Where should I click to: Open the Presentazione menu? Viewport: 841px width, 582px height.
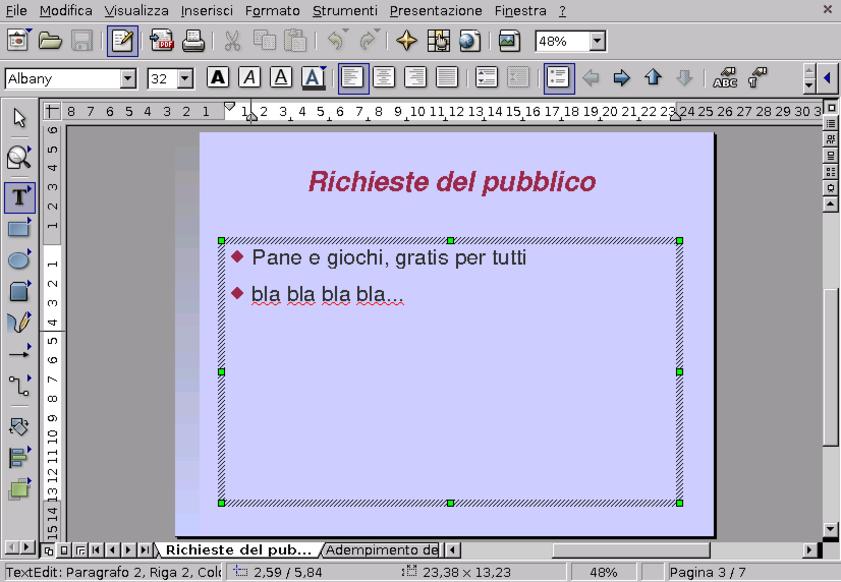pos(435,10)
